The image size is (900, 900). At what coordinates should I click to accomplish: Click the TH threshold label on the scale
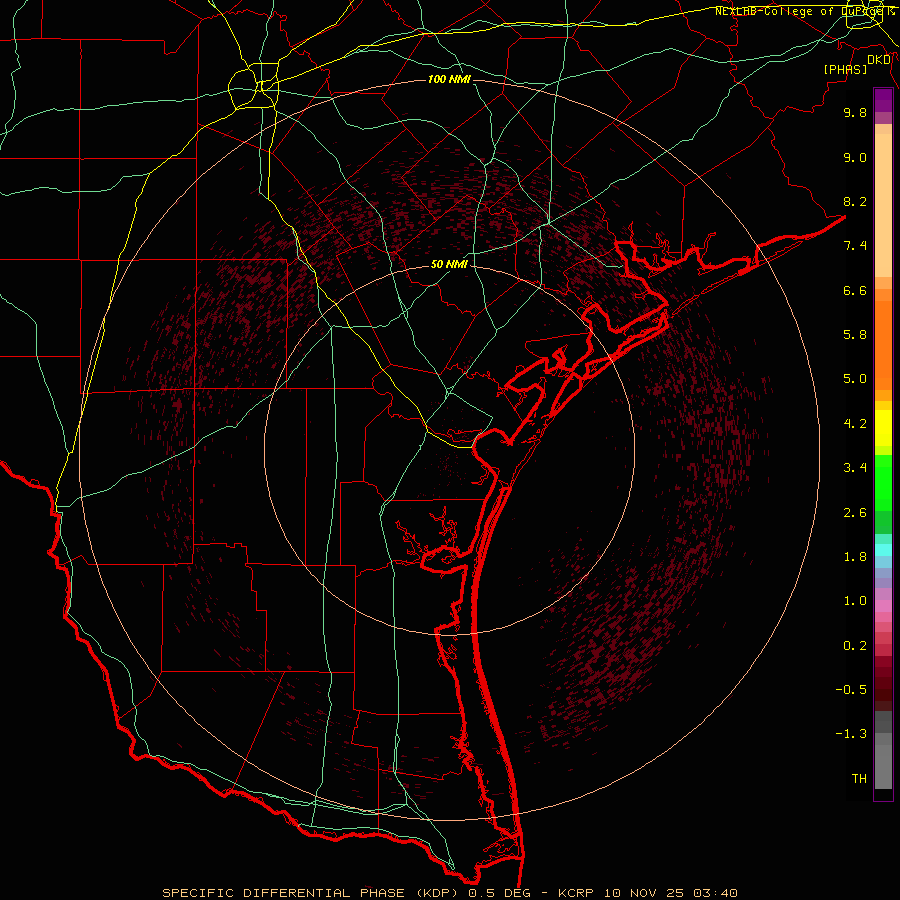(x=859, y=779)
